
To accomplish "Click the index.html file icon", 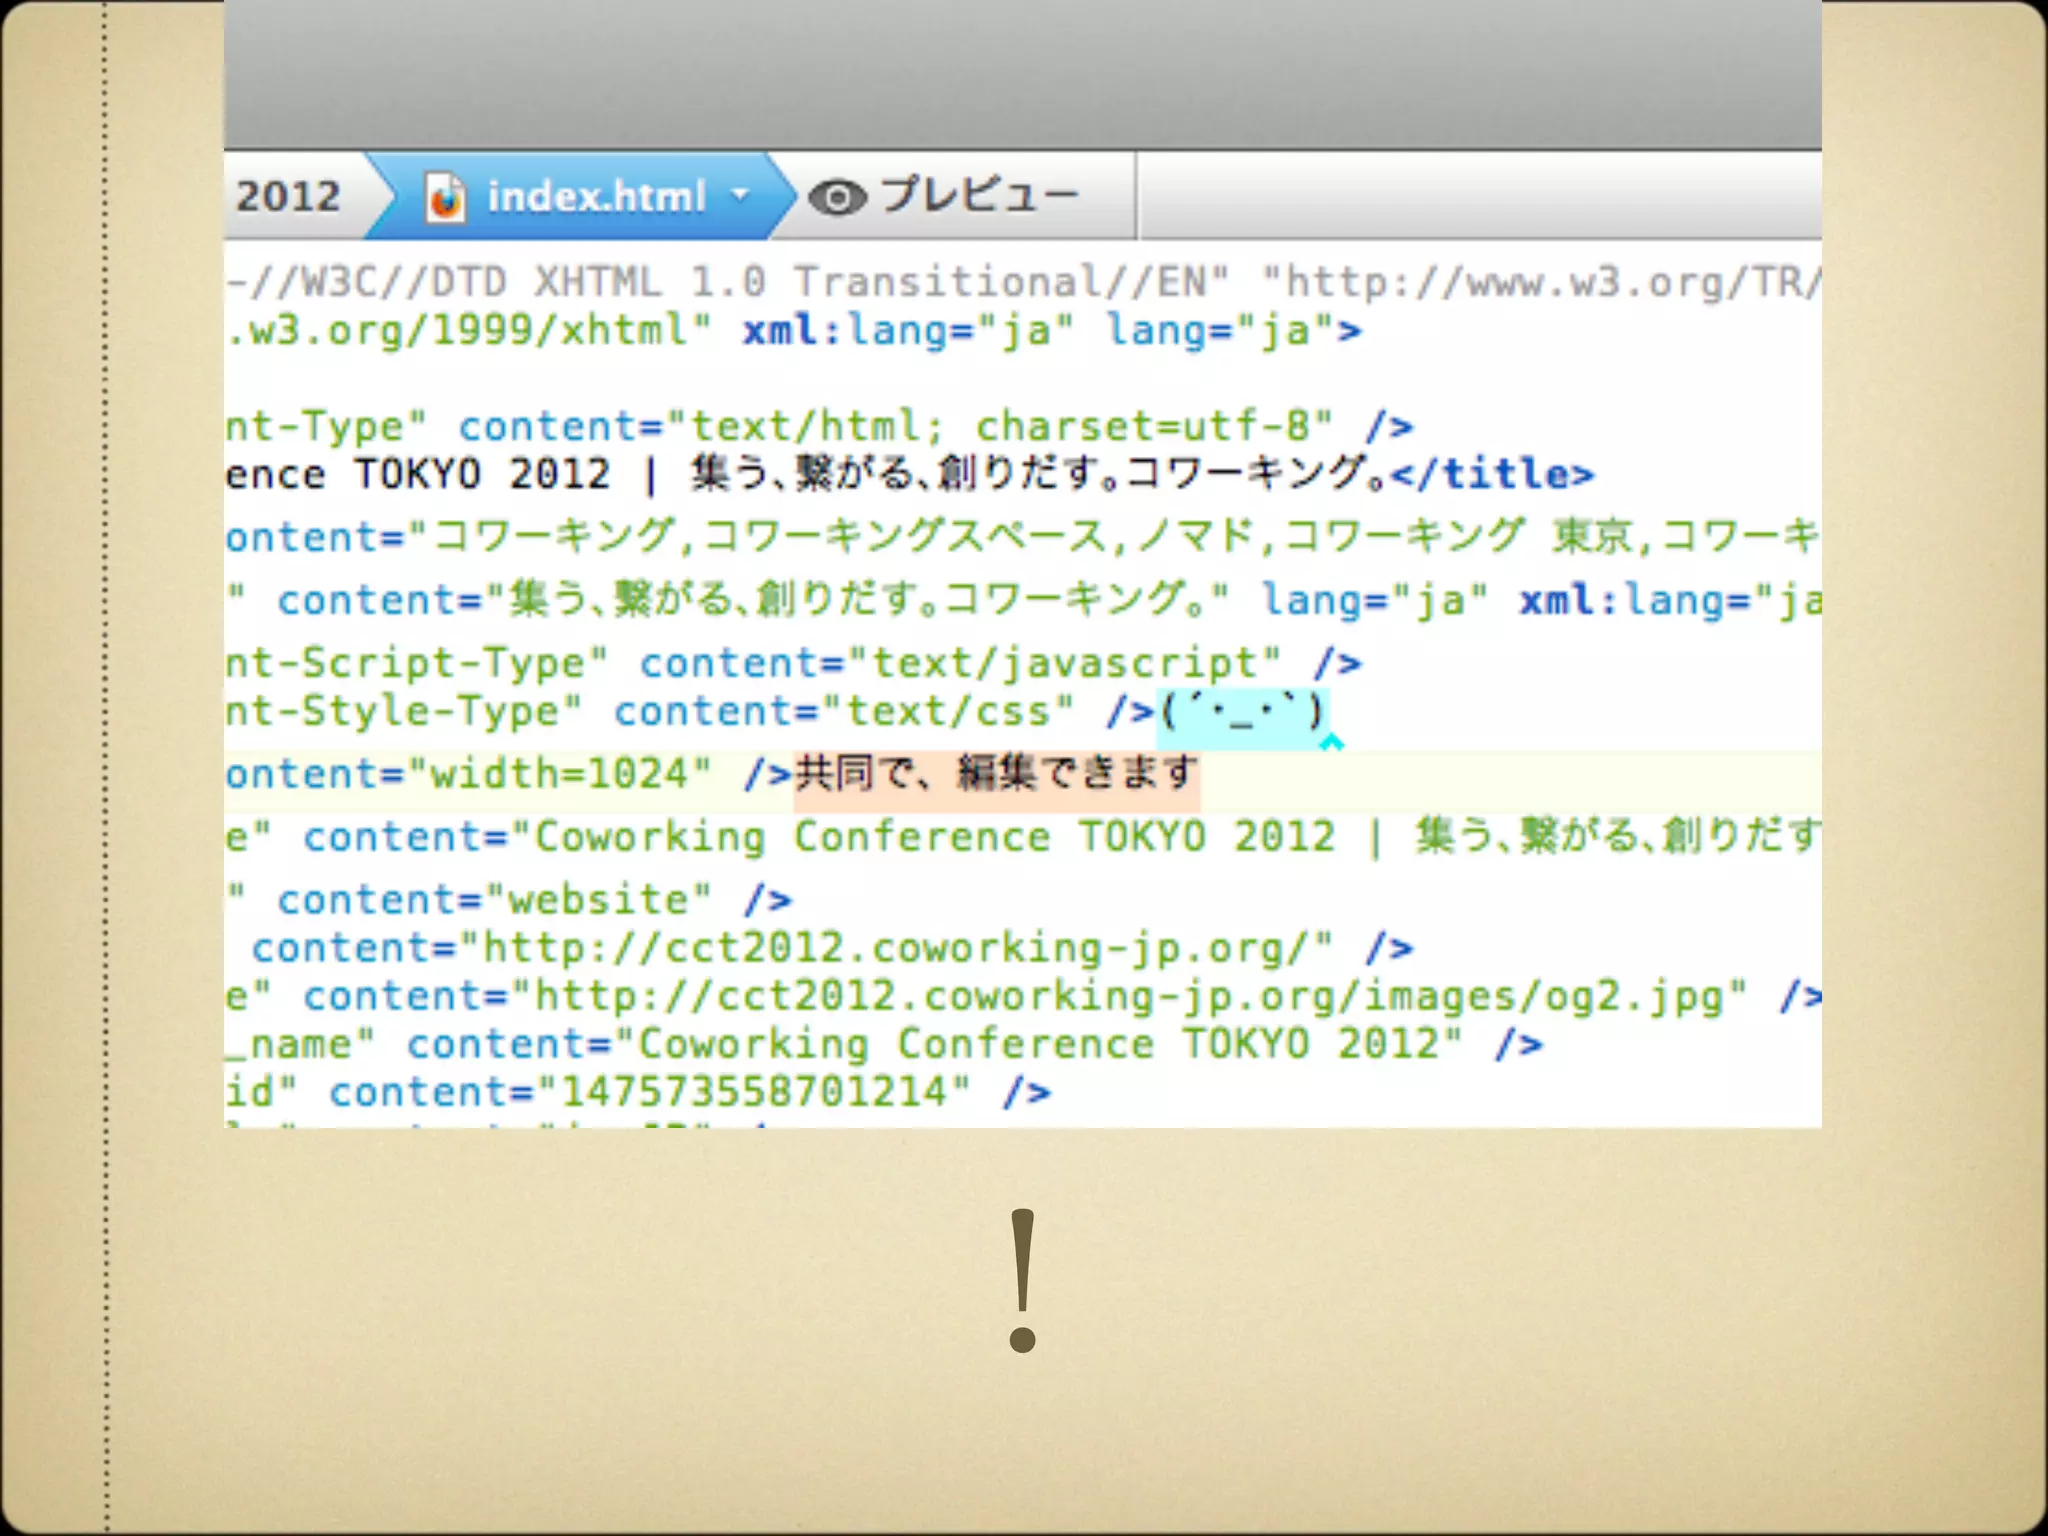I will pos(445,197).
